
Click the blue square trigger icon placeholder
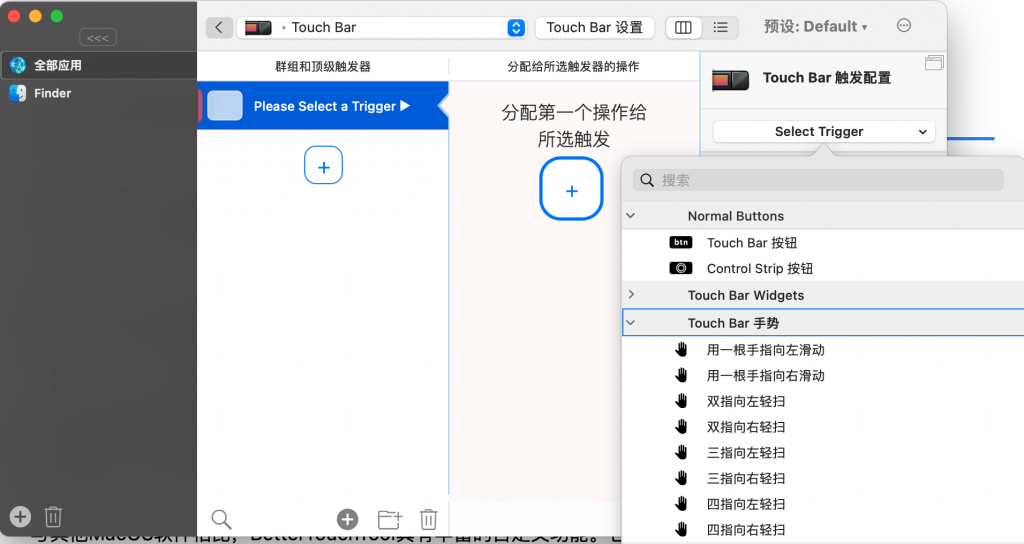click(x=225, y=106)
